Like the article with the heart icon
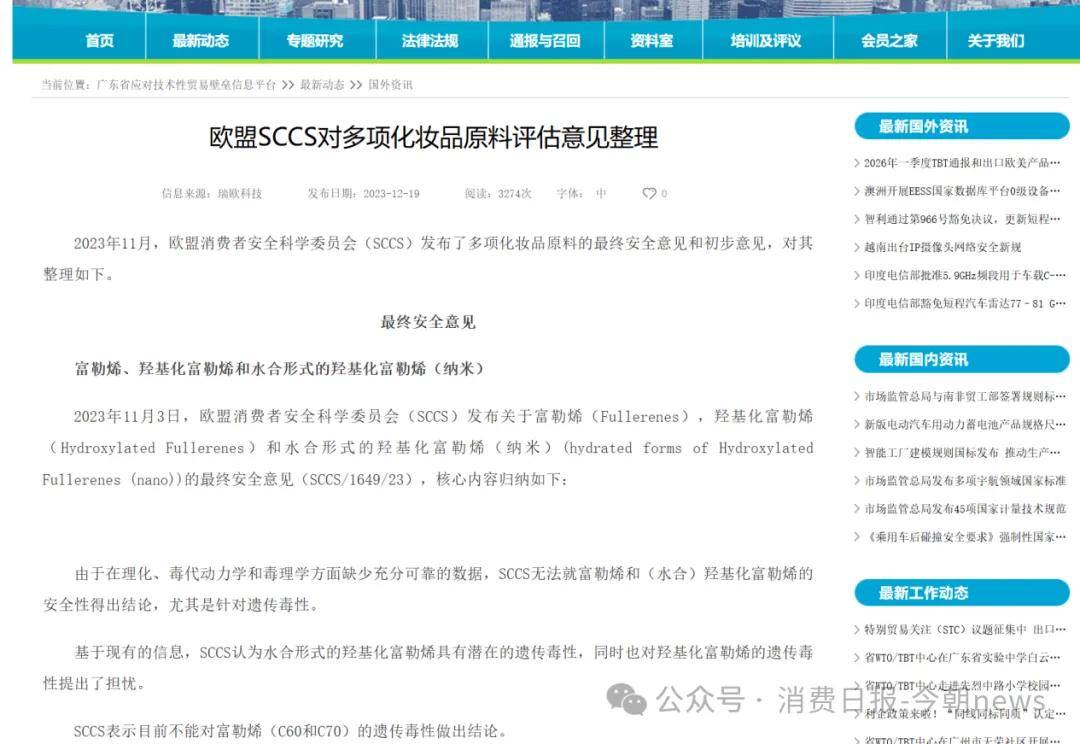 coord(649,194)
